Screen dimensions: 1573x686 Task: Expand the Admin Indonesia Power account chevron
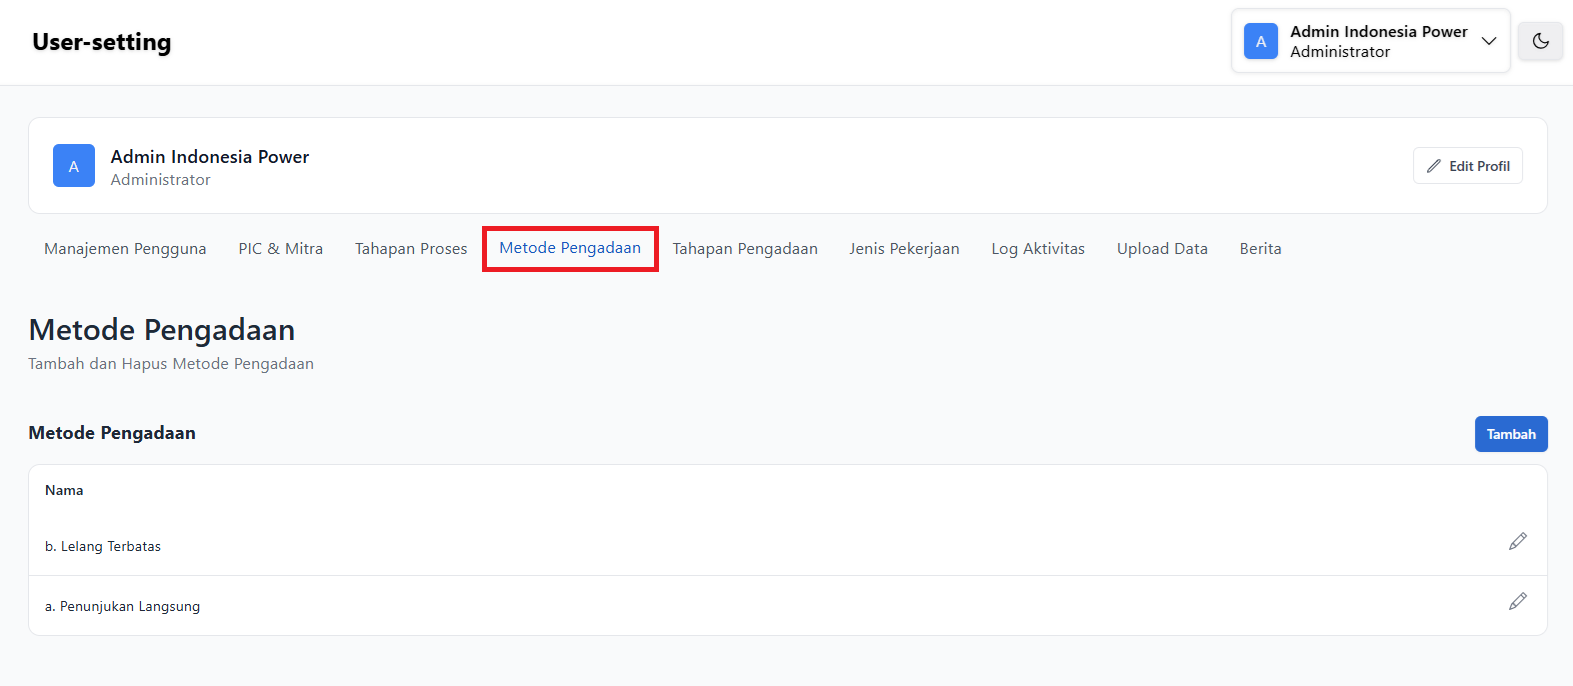tap(1488, 41)
